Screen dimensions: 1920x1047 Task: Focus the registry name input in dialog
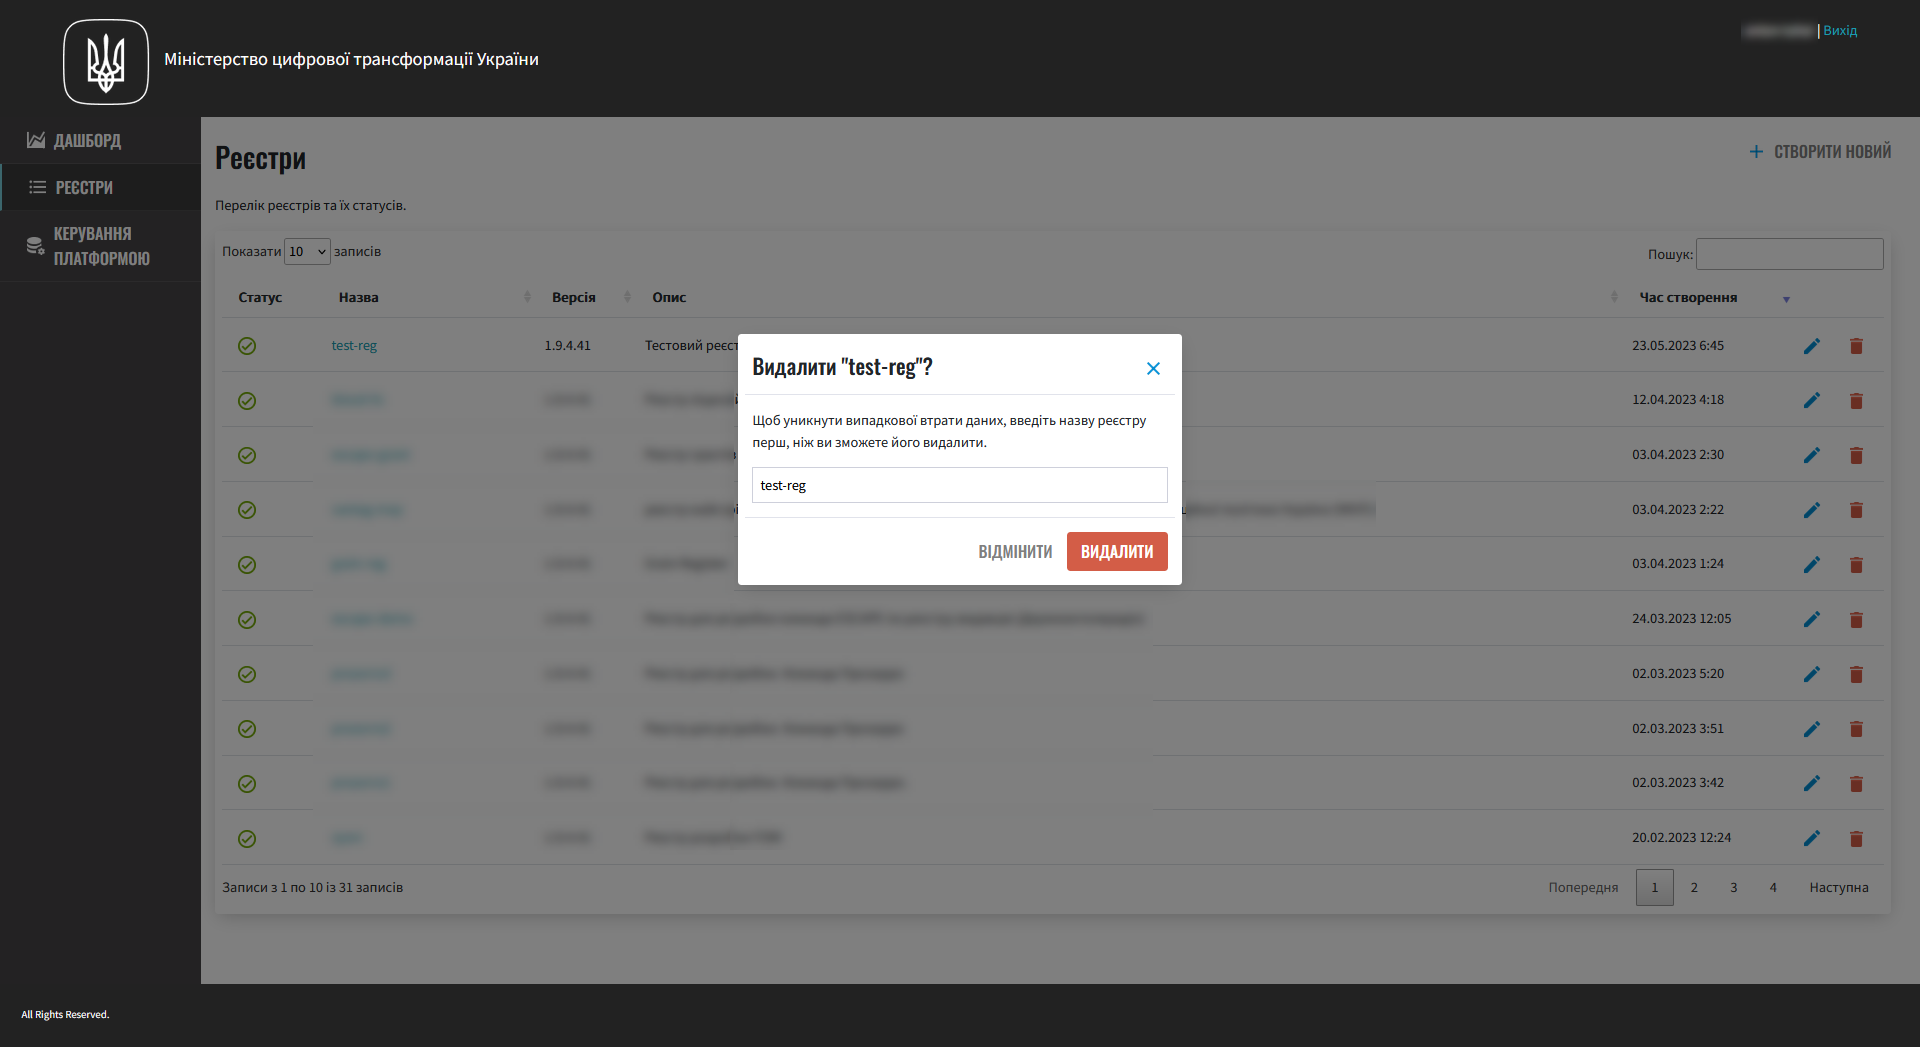click(959, 485)
